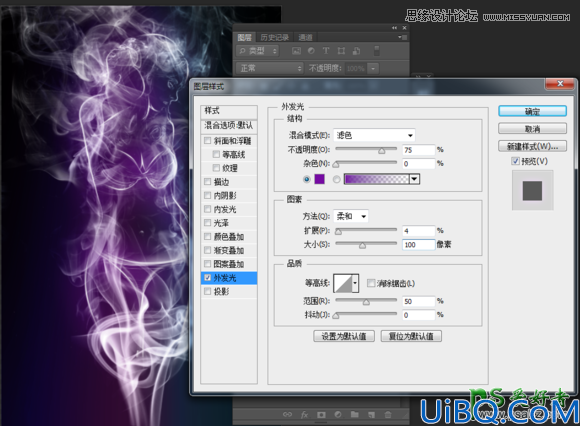Click the 不透明度 value field showing 75

click(418, 150)
